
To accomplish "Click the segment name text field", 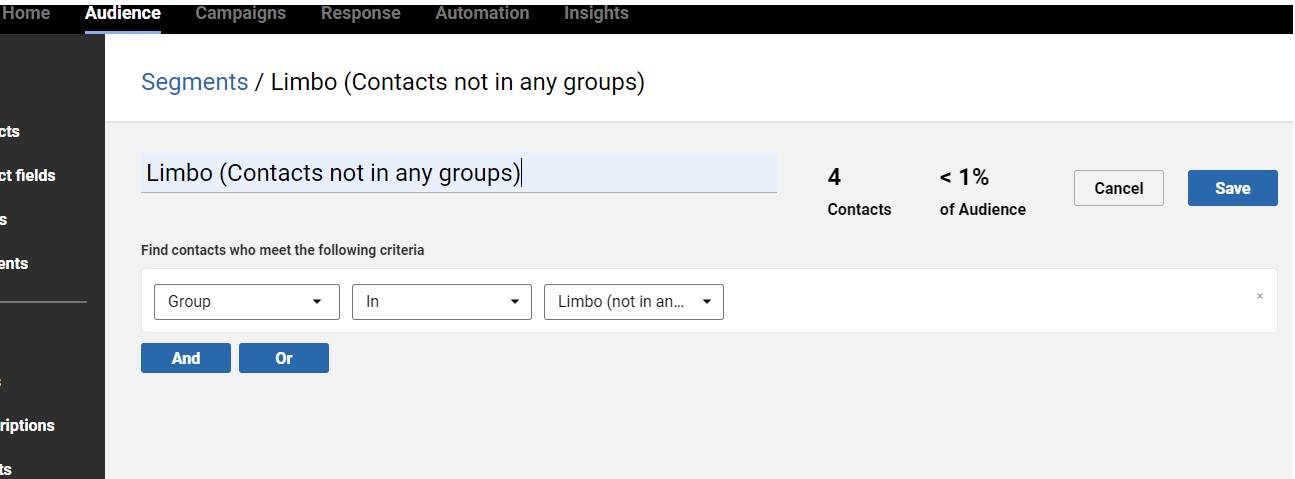I will point(458,173).
